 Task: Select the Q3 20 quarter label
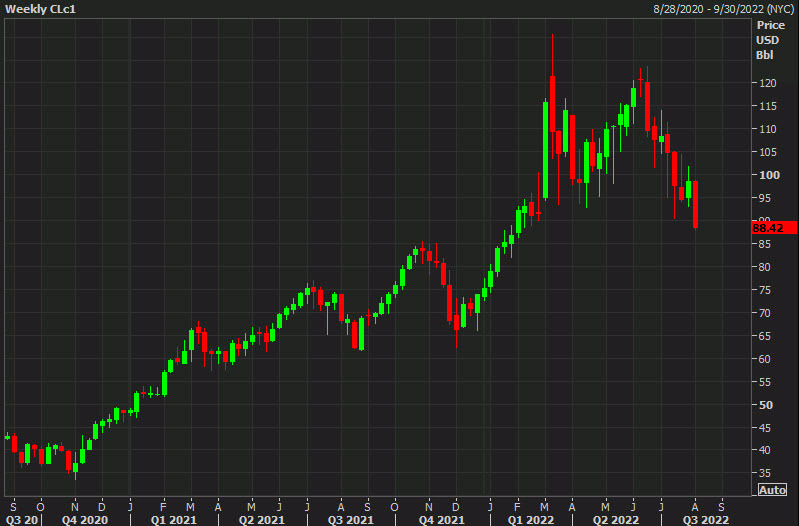21,520
